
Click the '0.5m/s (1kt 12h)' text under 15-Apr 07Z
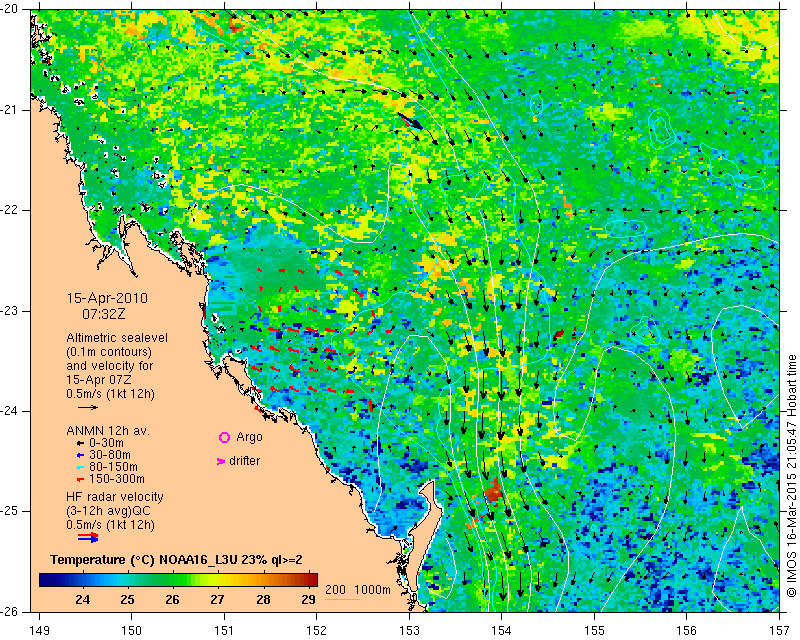110,394
